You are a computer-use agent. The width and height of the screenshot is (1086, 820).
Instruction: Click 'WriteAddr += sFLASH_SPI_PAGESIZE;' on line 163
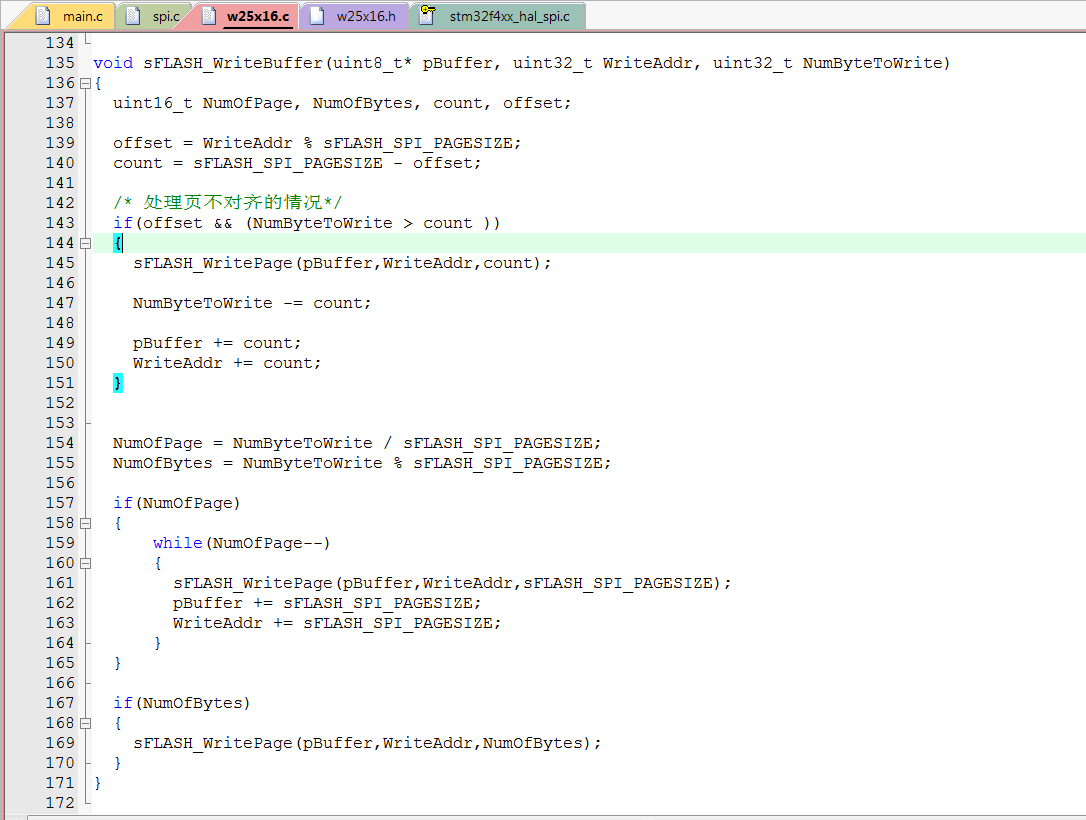(x=337, y=623)
